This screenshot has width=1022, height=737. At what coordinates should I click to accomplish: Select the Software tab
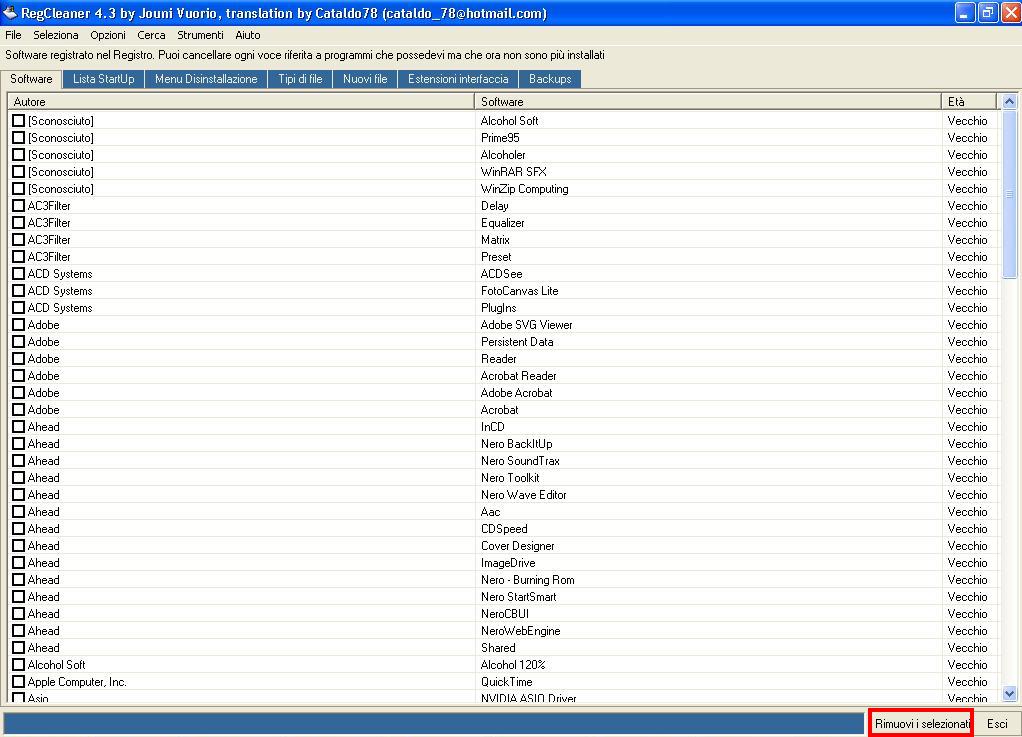[x=31, y=79]
